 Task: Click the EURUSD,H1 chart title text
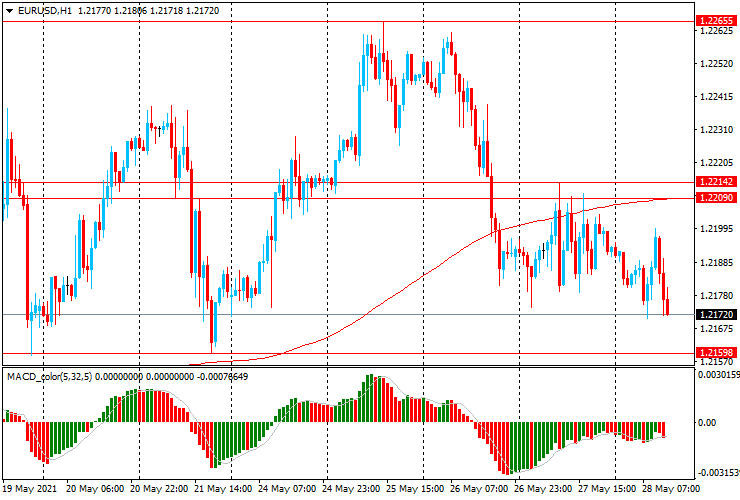(45, 10)
